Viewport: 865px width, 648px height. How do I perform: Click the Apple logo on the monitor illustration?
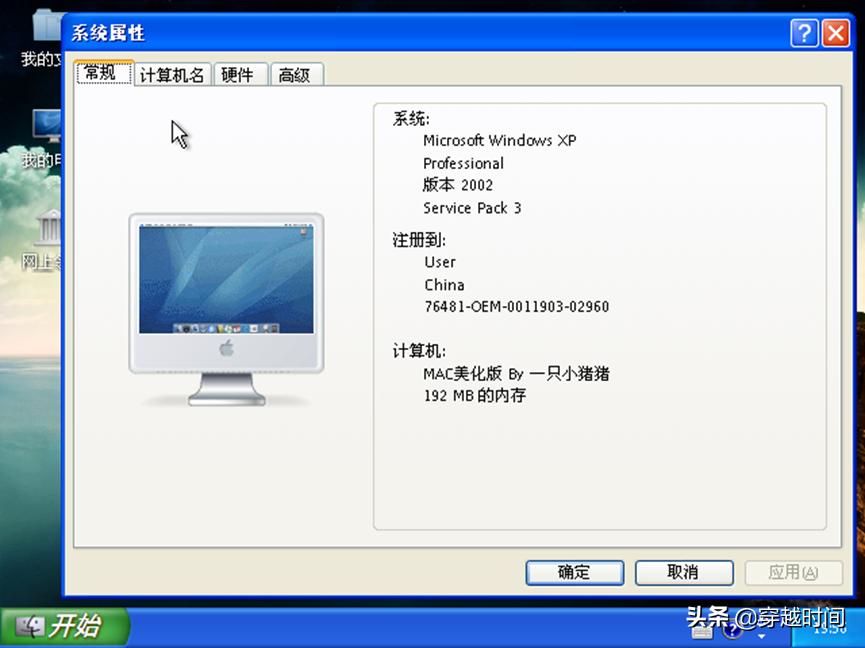[228, 349]
